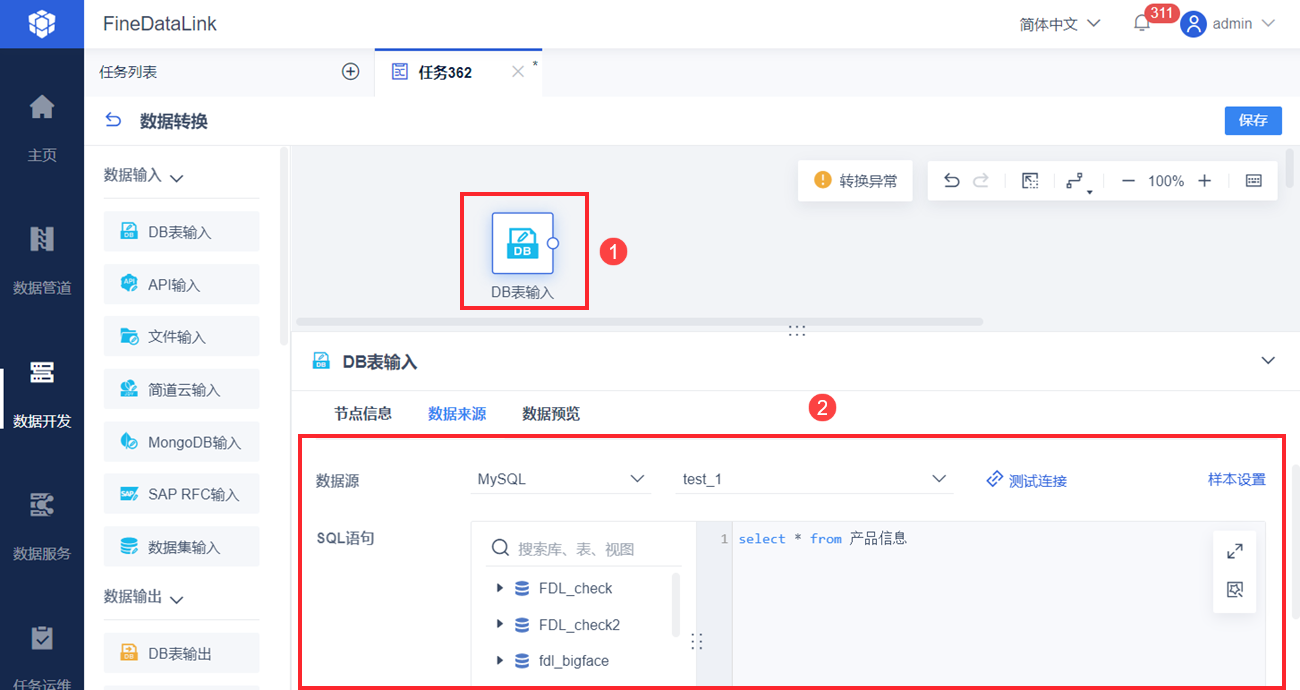Viewport: 1300px width, 690px height.
Task: Collapse the 数据输出 category
Action: (x=177, y=600)
